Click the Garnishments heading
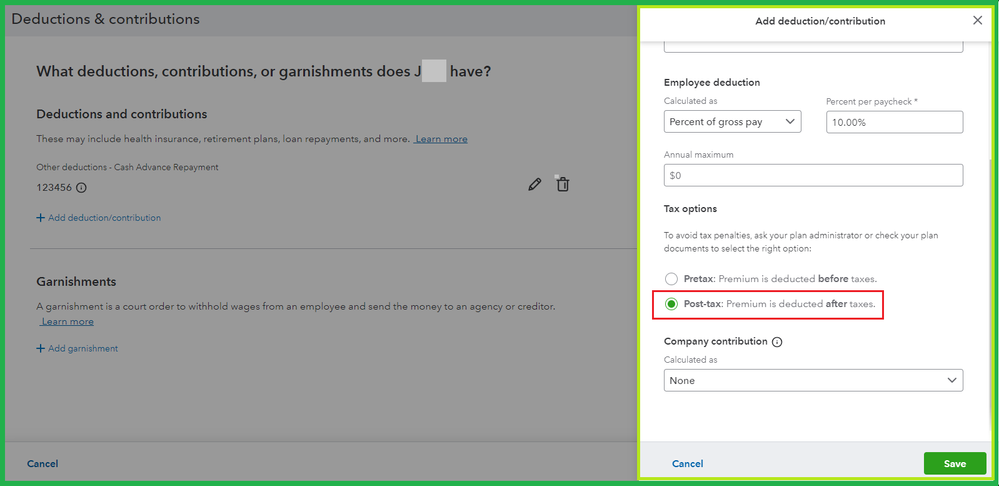The width and height of the screenshot is (999, 486). pos(76,281)
